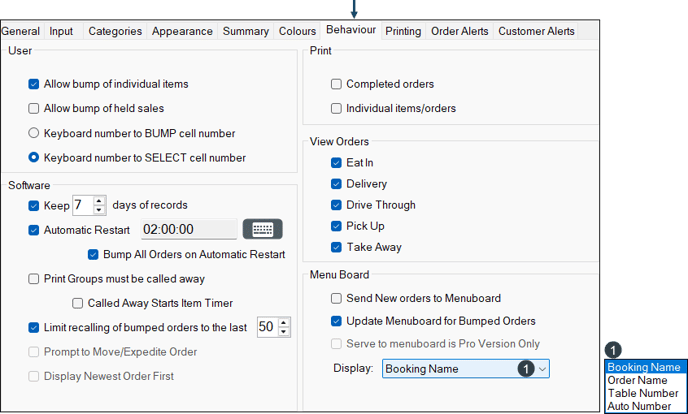
Task: Enable Send New orders to Menuboard
Action: [336, 299]
